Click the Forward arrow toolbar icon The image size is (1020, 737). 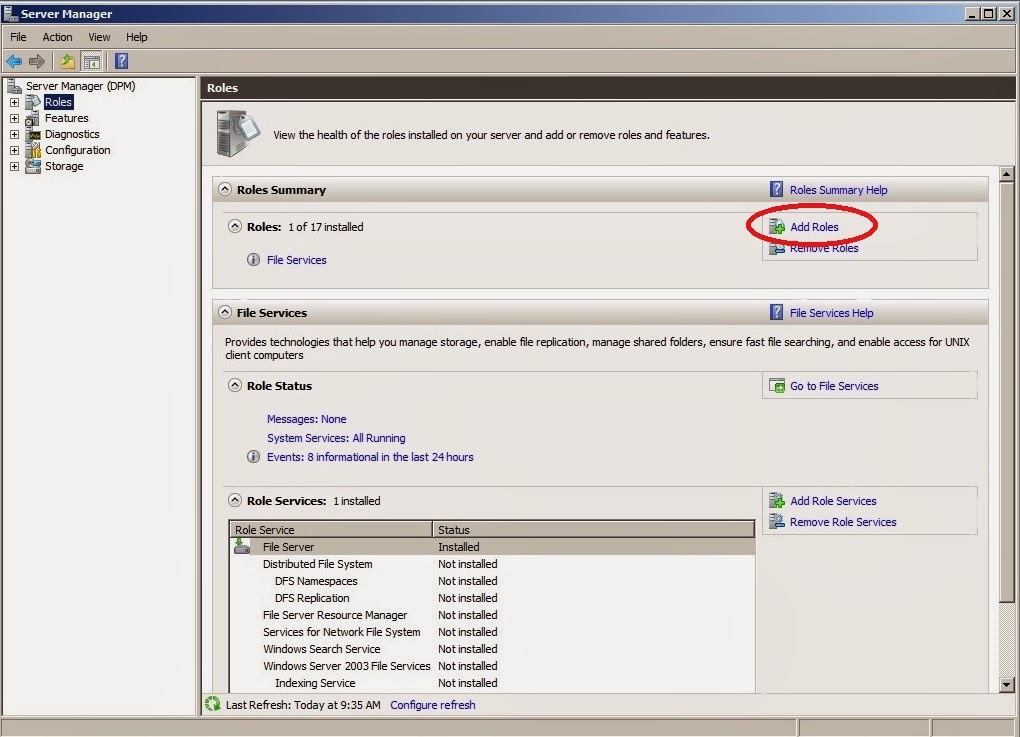[36, 62]
